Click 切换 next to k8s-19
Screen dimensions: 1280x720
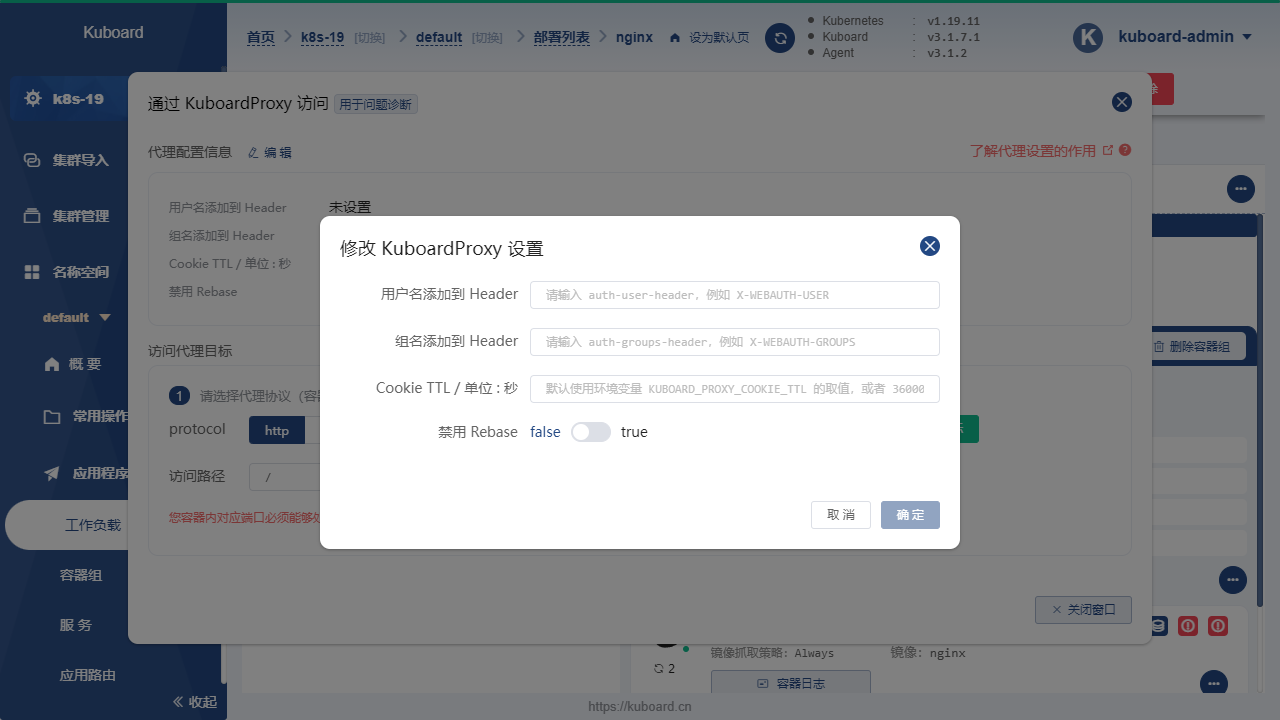tap(369, 38)
